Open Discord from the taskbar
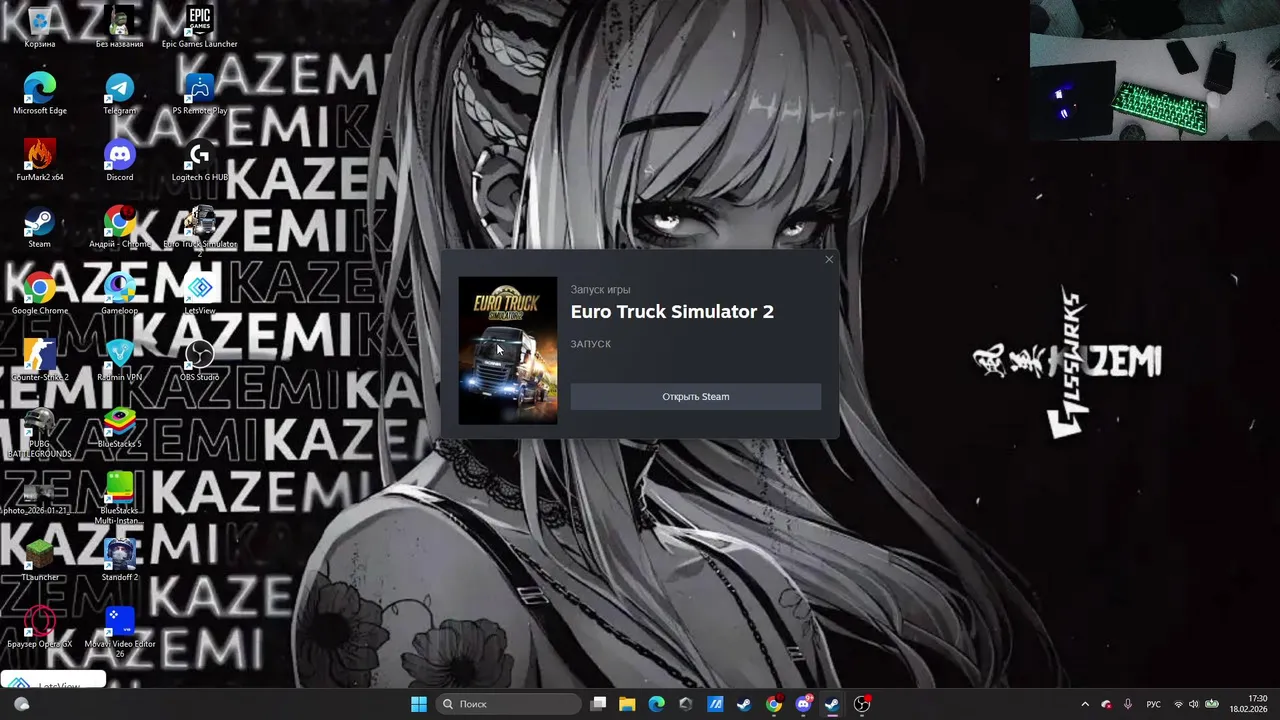This screenshot has width=1280, height=720. [x=803, y=704]
